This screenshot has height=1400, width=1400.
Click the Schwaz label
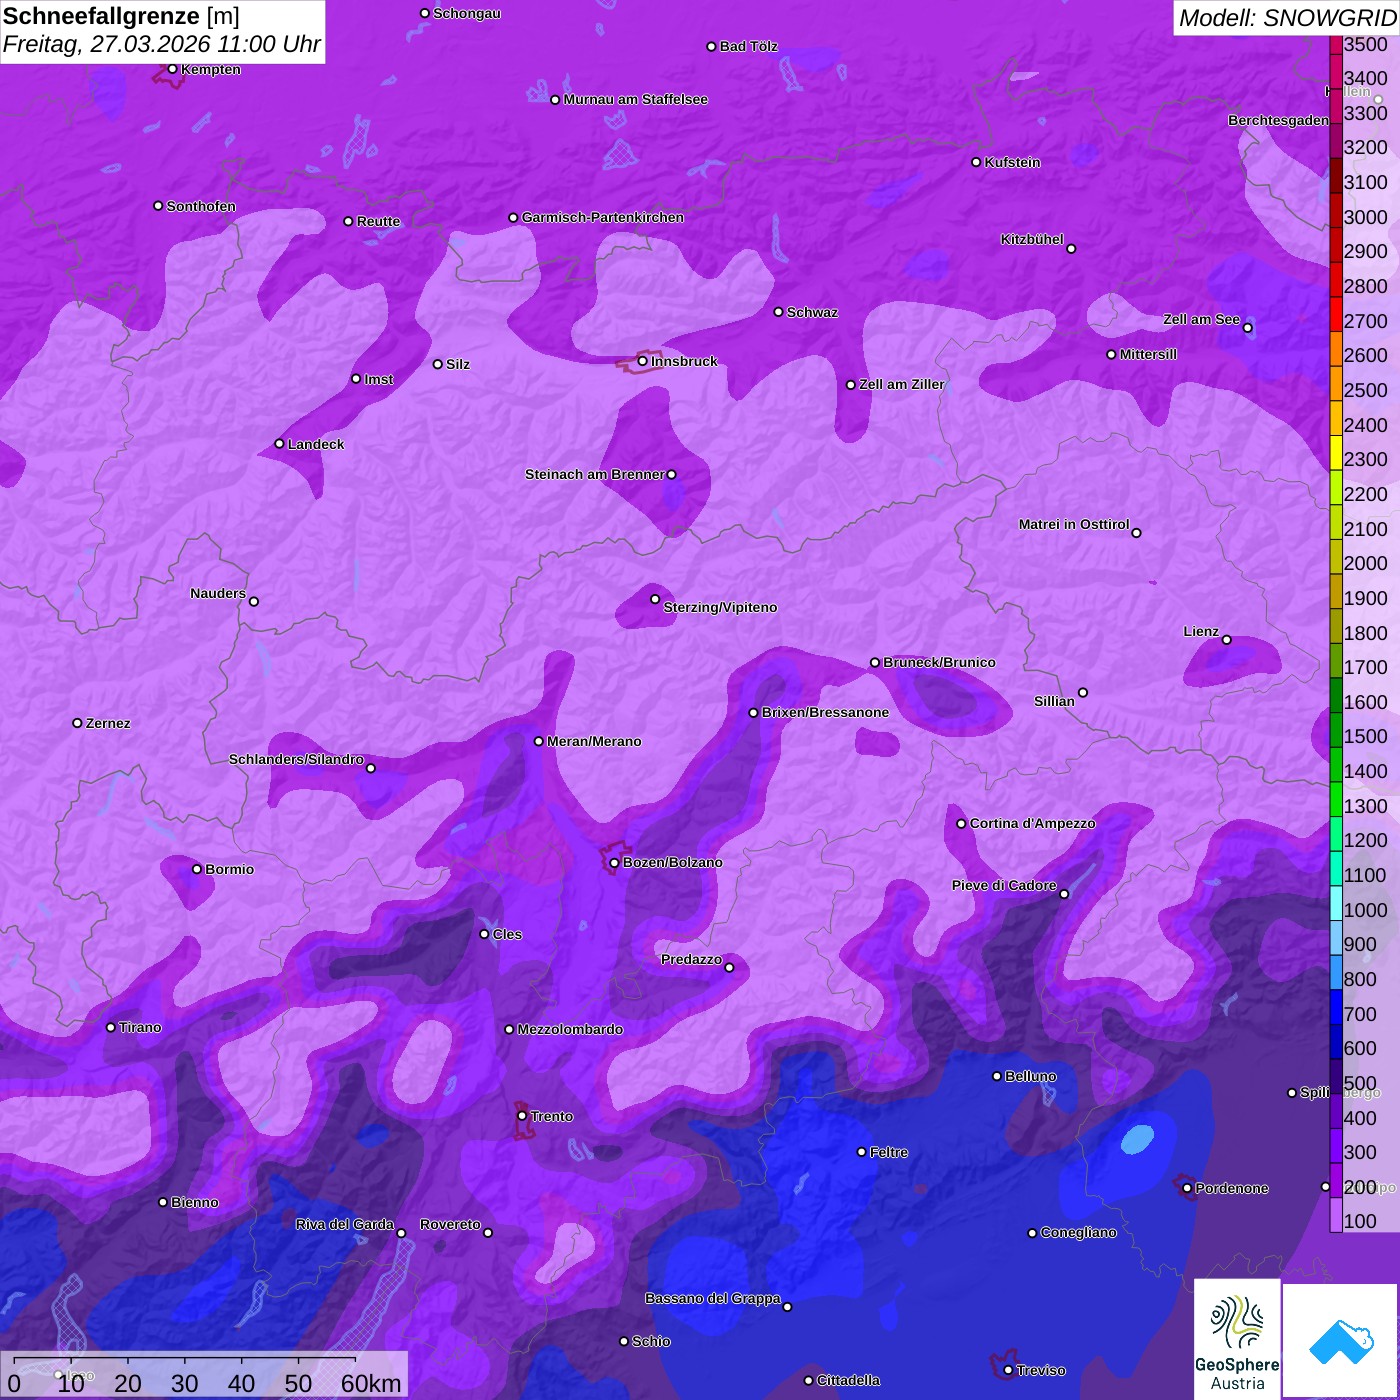tap(812, 312)
